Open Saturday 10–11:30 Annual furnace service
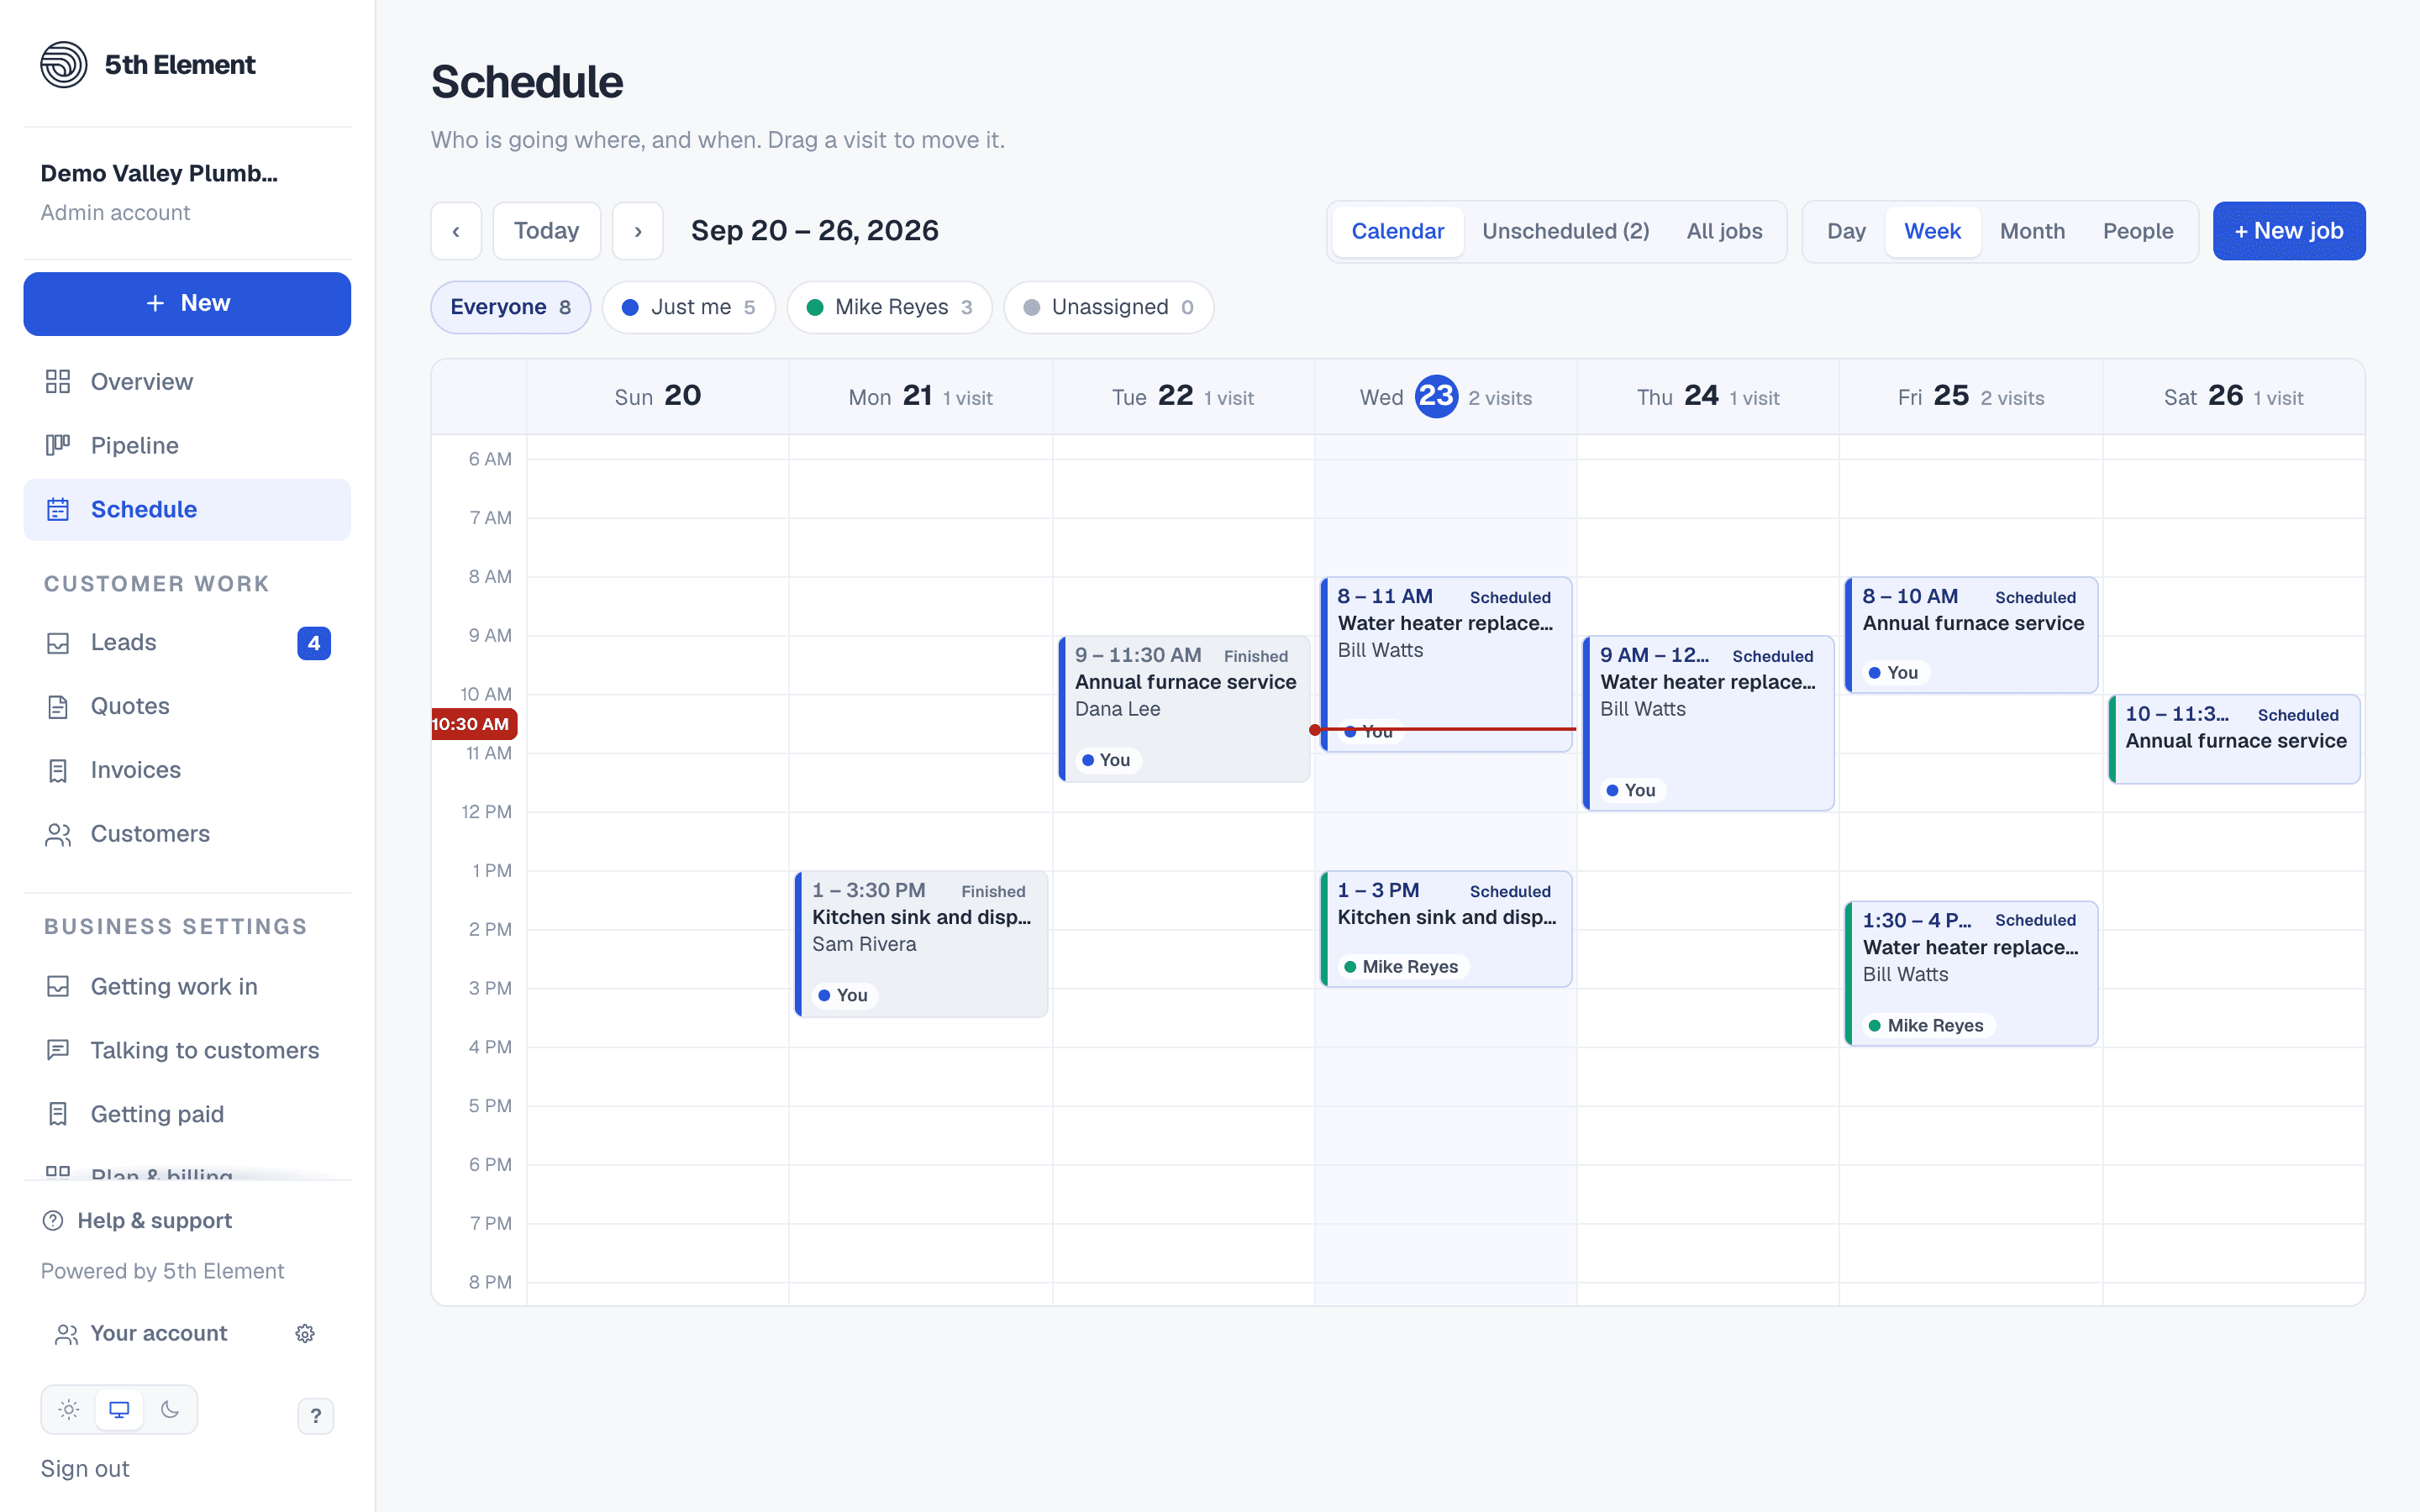The image size is (2420, 1512). (x=2234, y=739)
